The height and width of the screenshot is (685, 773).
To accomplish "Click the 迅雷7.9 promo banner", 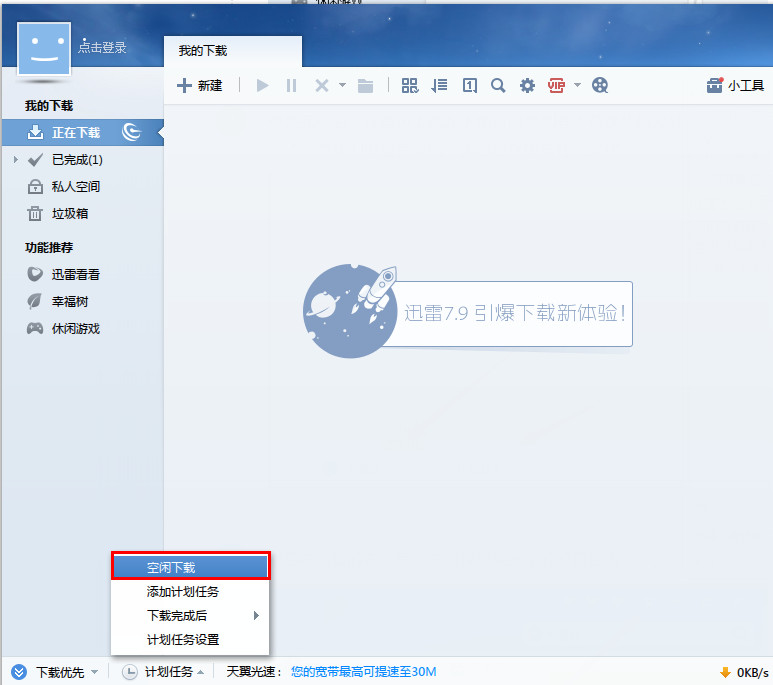I will click(467, 313).
